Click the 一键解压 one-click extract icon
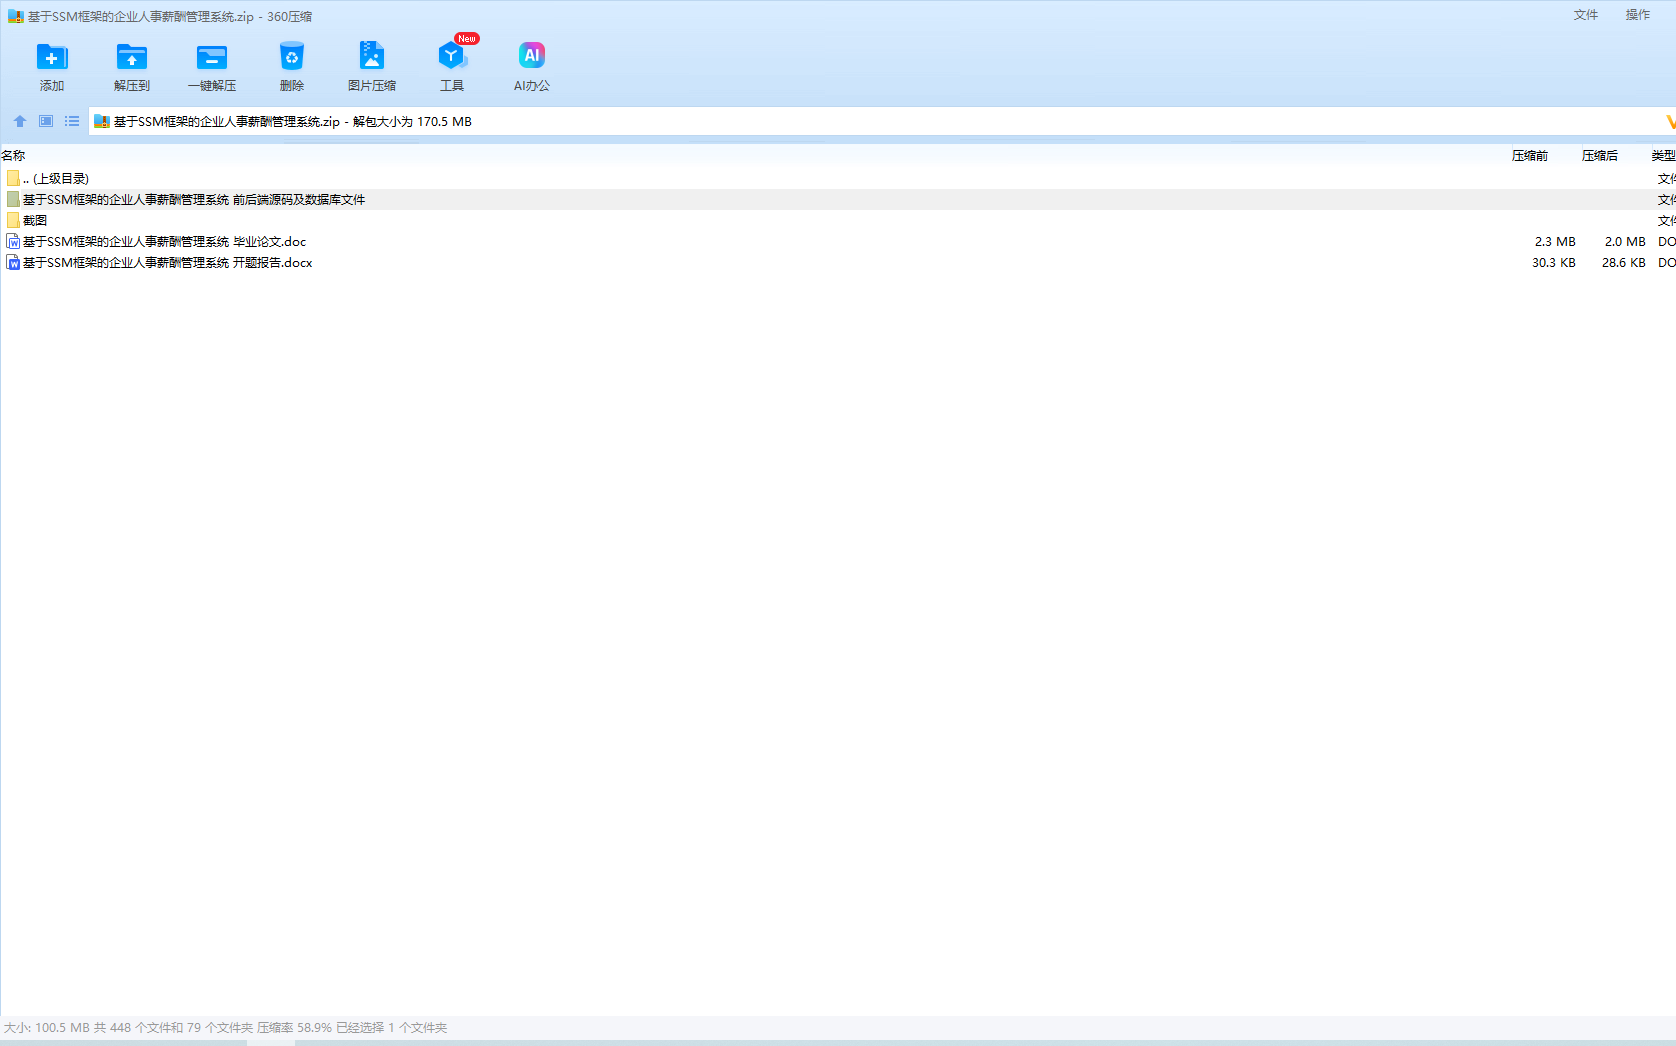The height and width of the screenshot is (1046, 1676). point(212,57)
